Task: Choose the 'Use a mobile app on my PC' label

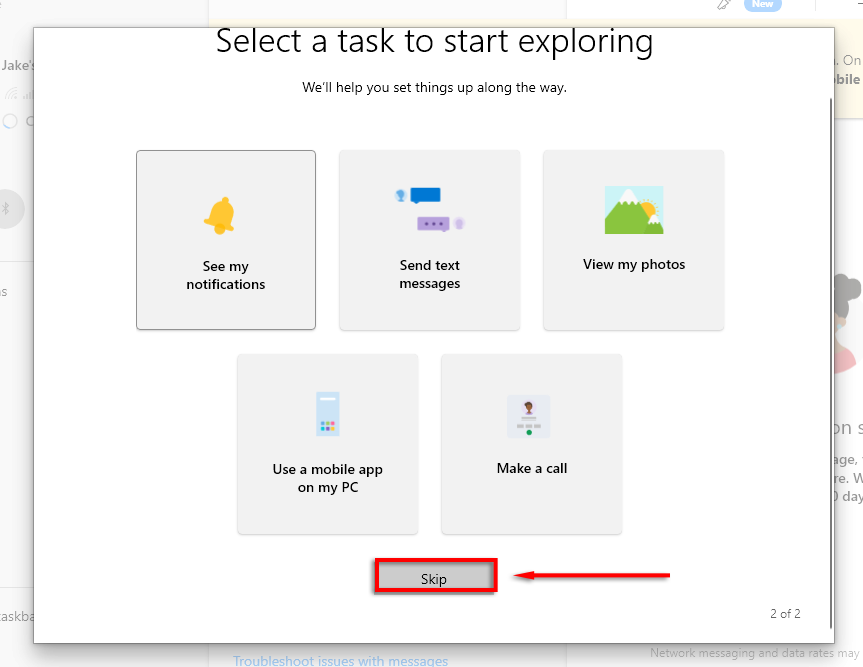Action: click(328, 479)
